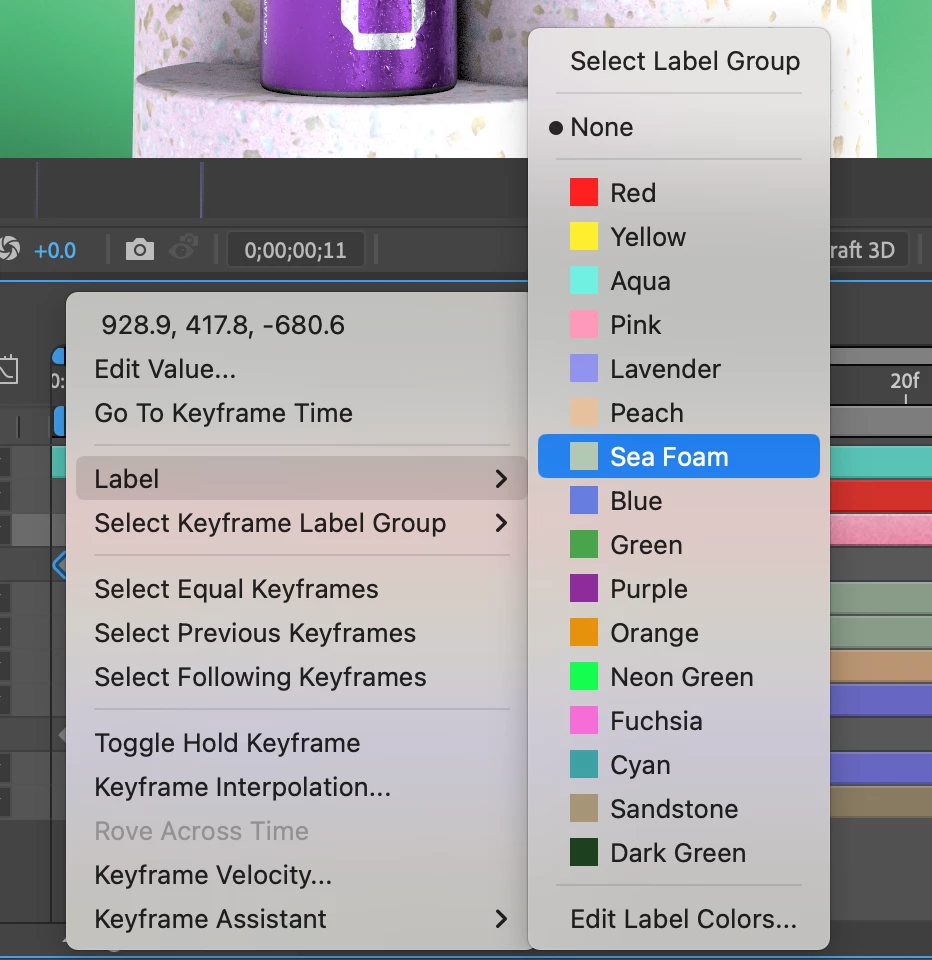Choose the Neon Green label swatch
The width and height of the screenshot is (932, 960).
click(x=584, y=677)
